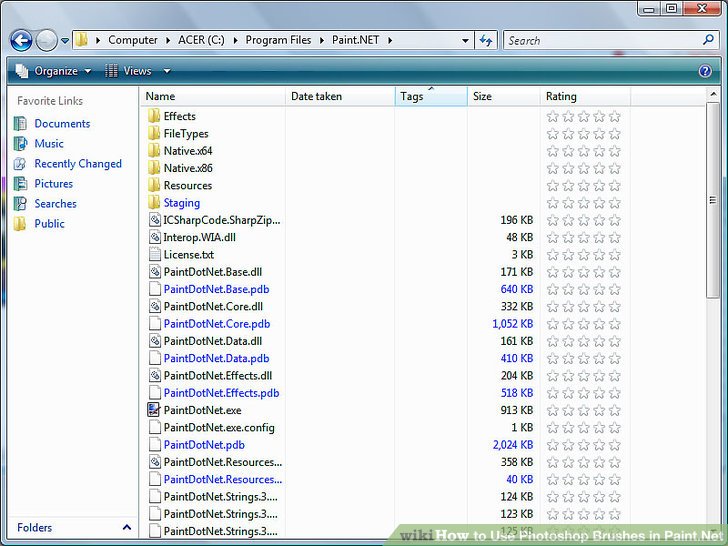Select the License.txt file

pos(188,254)
